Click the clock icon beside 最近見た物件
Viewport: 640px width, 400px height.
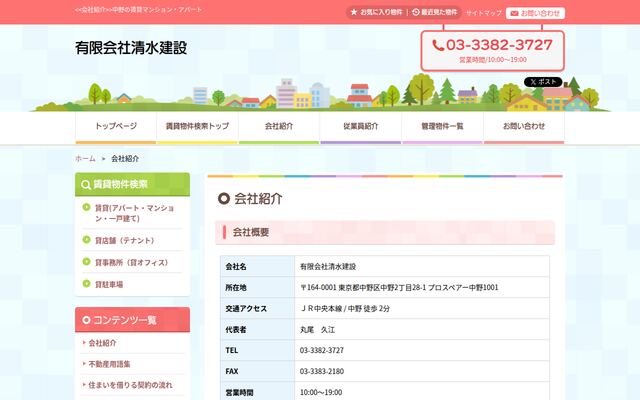click(416, 12)
